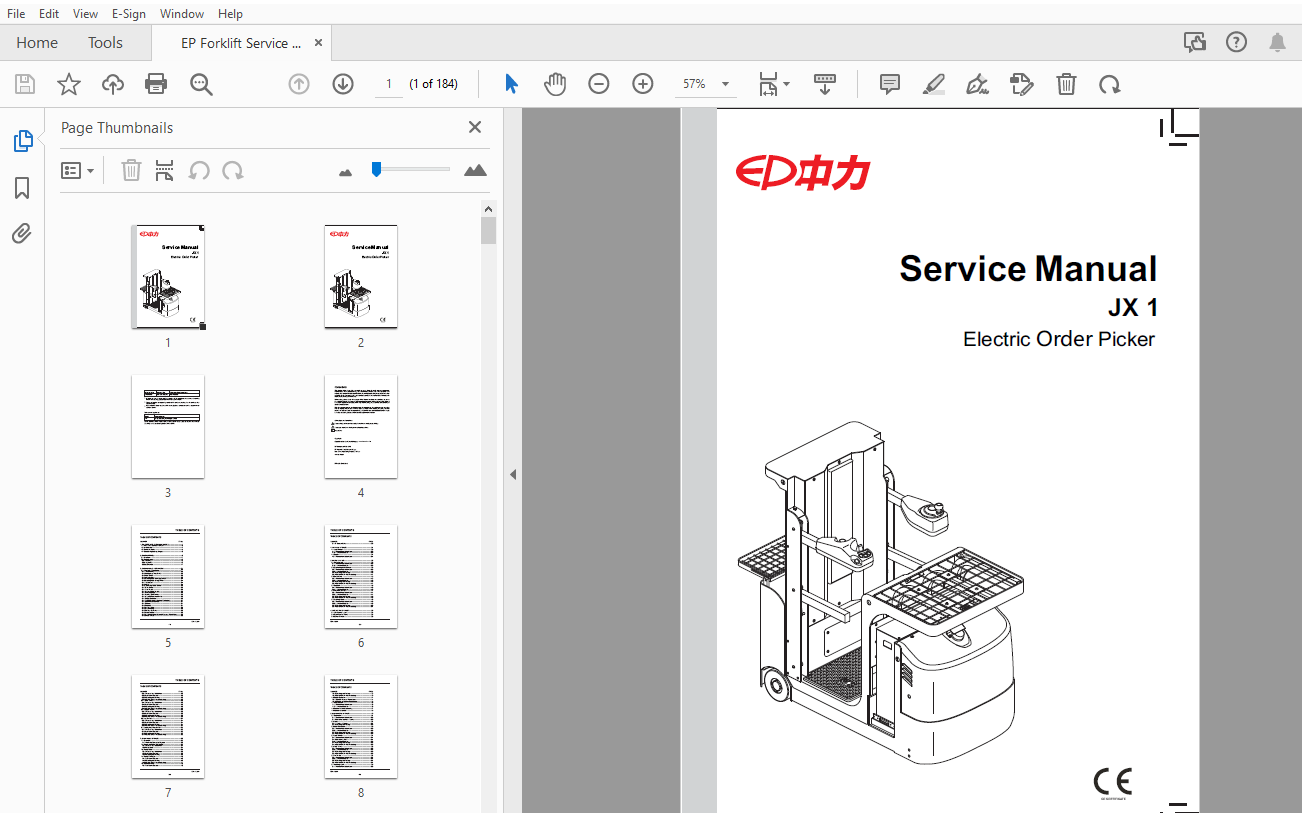
Task: Select page 2 thumbnail
Action: click(361, 277)
